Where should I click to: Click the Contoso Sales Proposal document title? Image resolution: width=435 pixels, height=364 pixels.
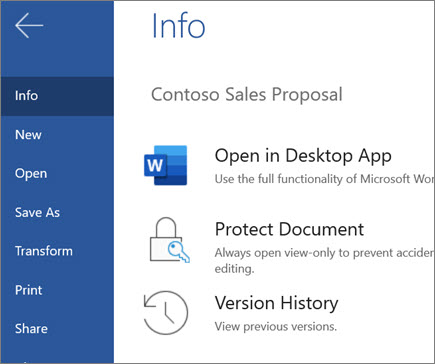coord(247,95)
